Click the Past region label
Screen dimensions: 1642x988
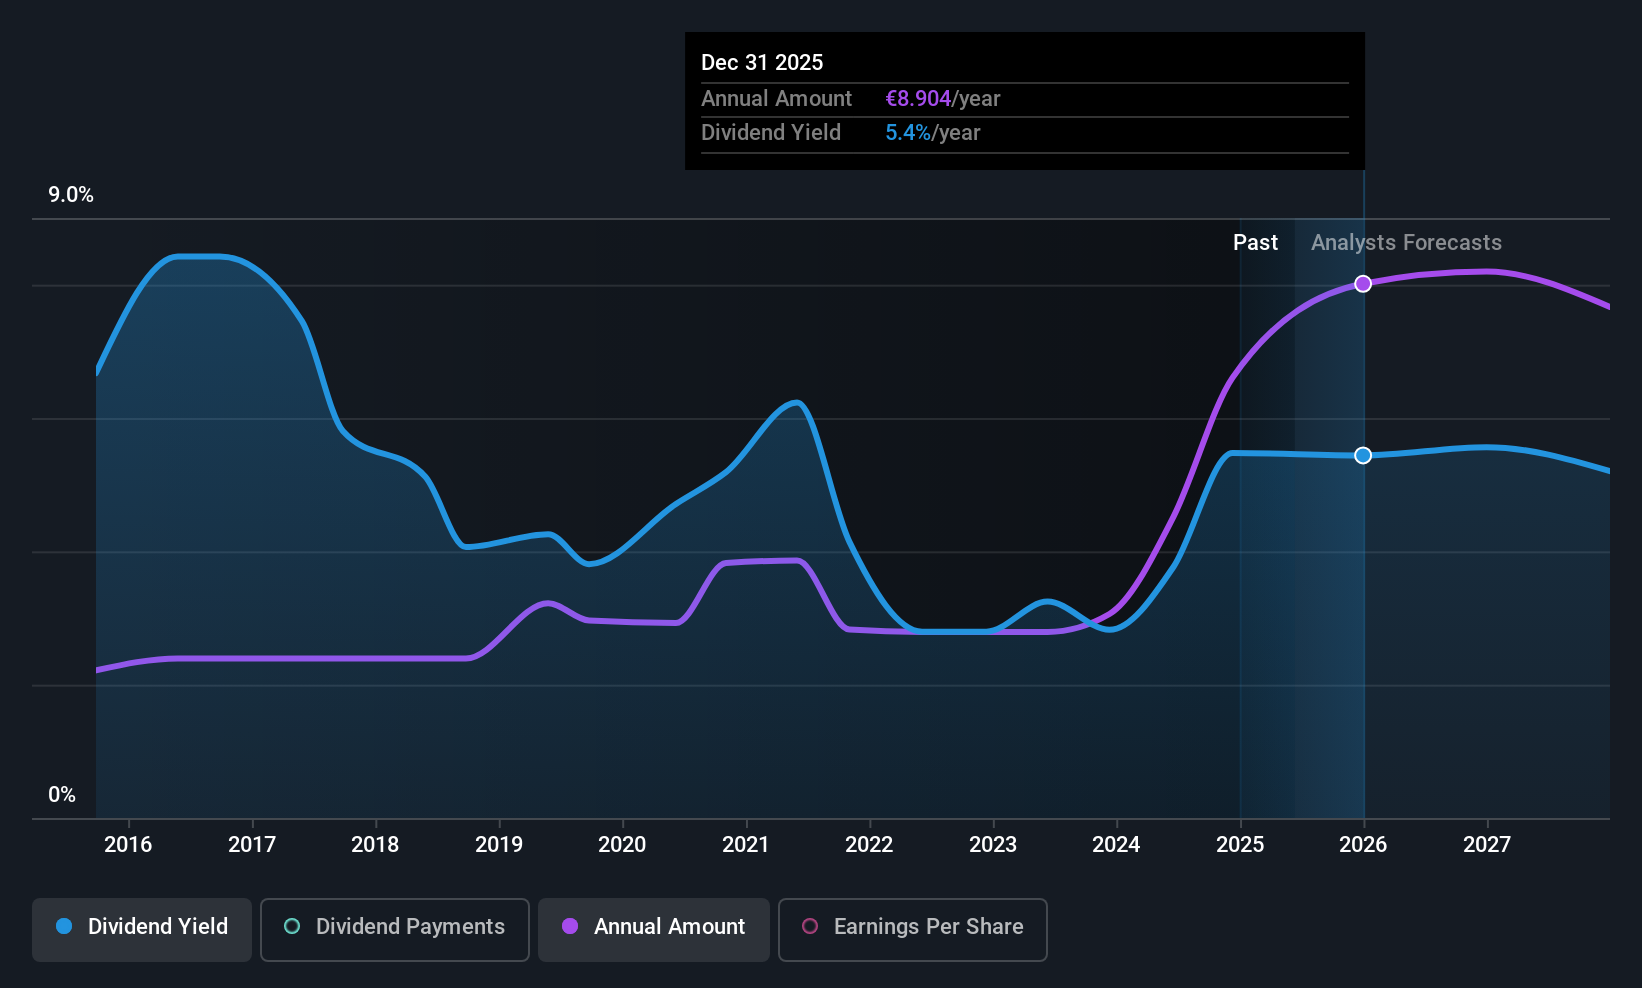click(x=1255, y=243)
